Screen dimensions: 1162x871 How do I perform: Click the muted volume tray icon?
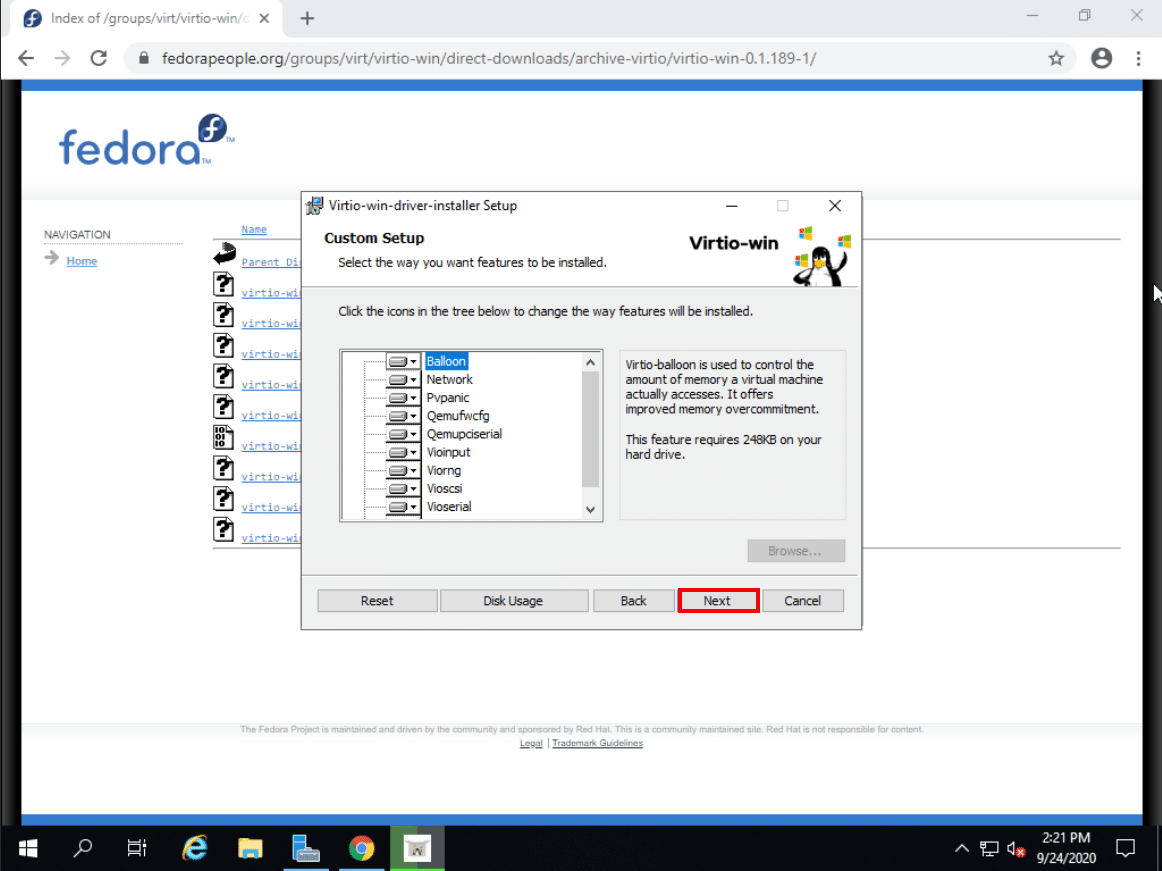click(x=1016, y=848)
